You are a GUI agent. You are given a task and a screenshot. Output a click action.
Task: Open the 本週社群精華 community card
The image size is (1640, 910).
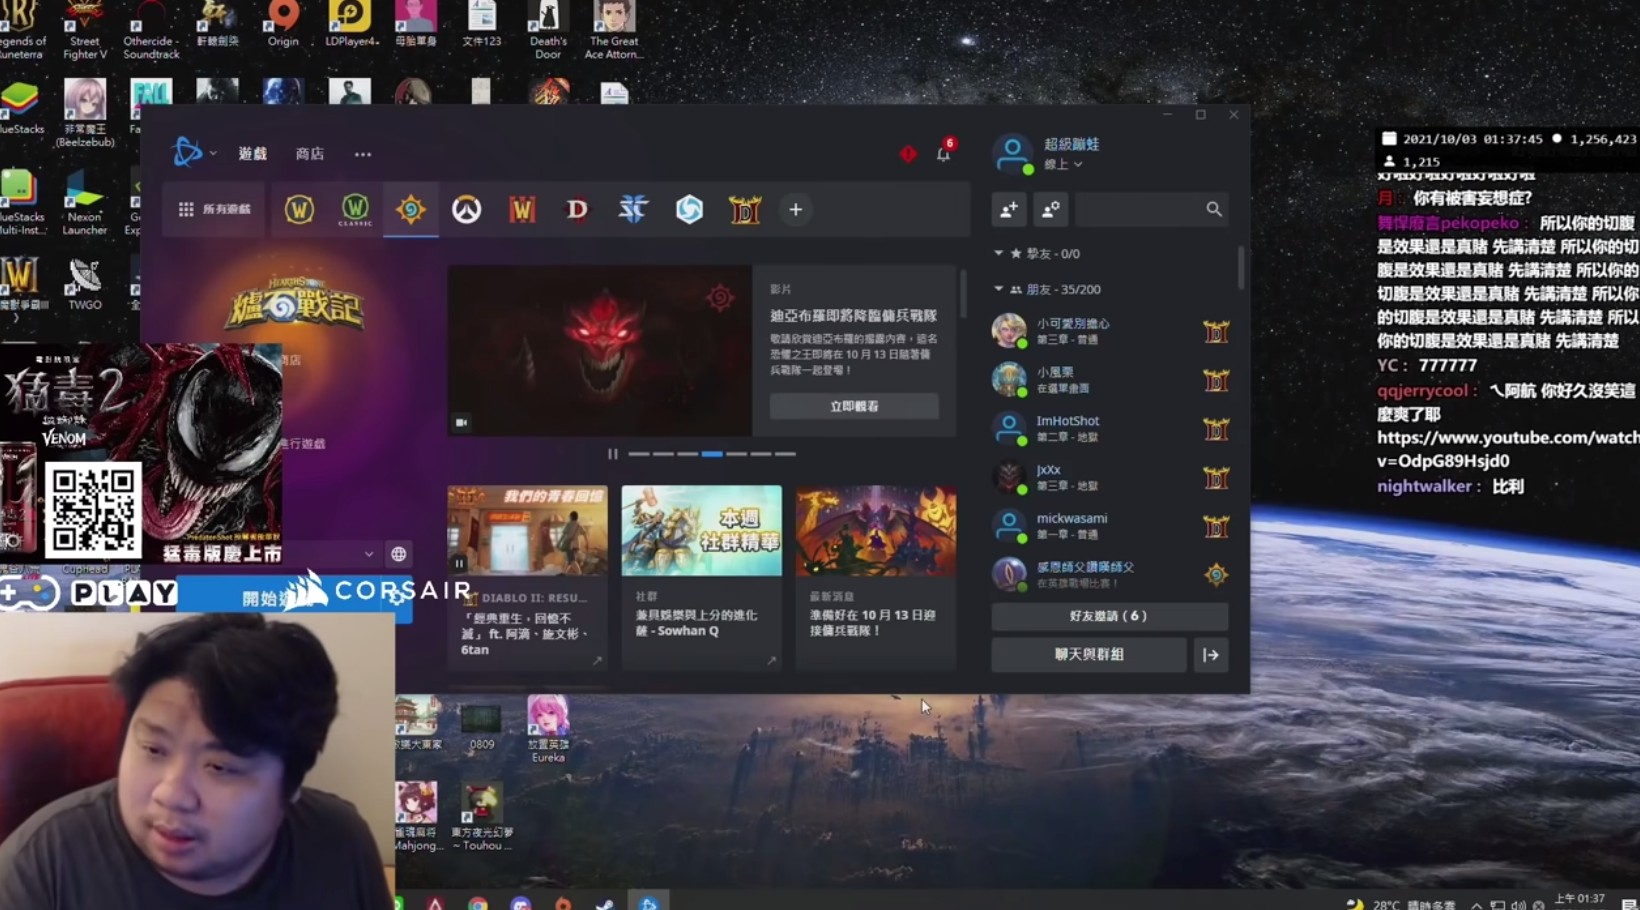pyautogui.click(x=701, y=577)
